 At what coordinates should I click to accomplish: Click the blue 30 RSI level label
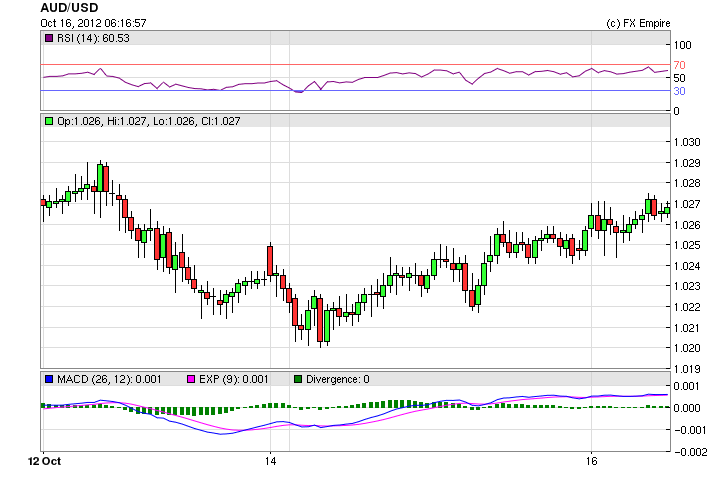[x=679, y=91]
